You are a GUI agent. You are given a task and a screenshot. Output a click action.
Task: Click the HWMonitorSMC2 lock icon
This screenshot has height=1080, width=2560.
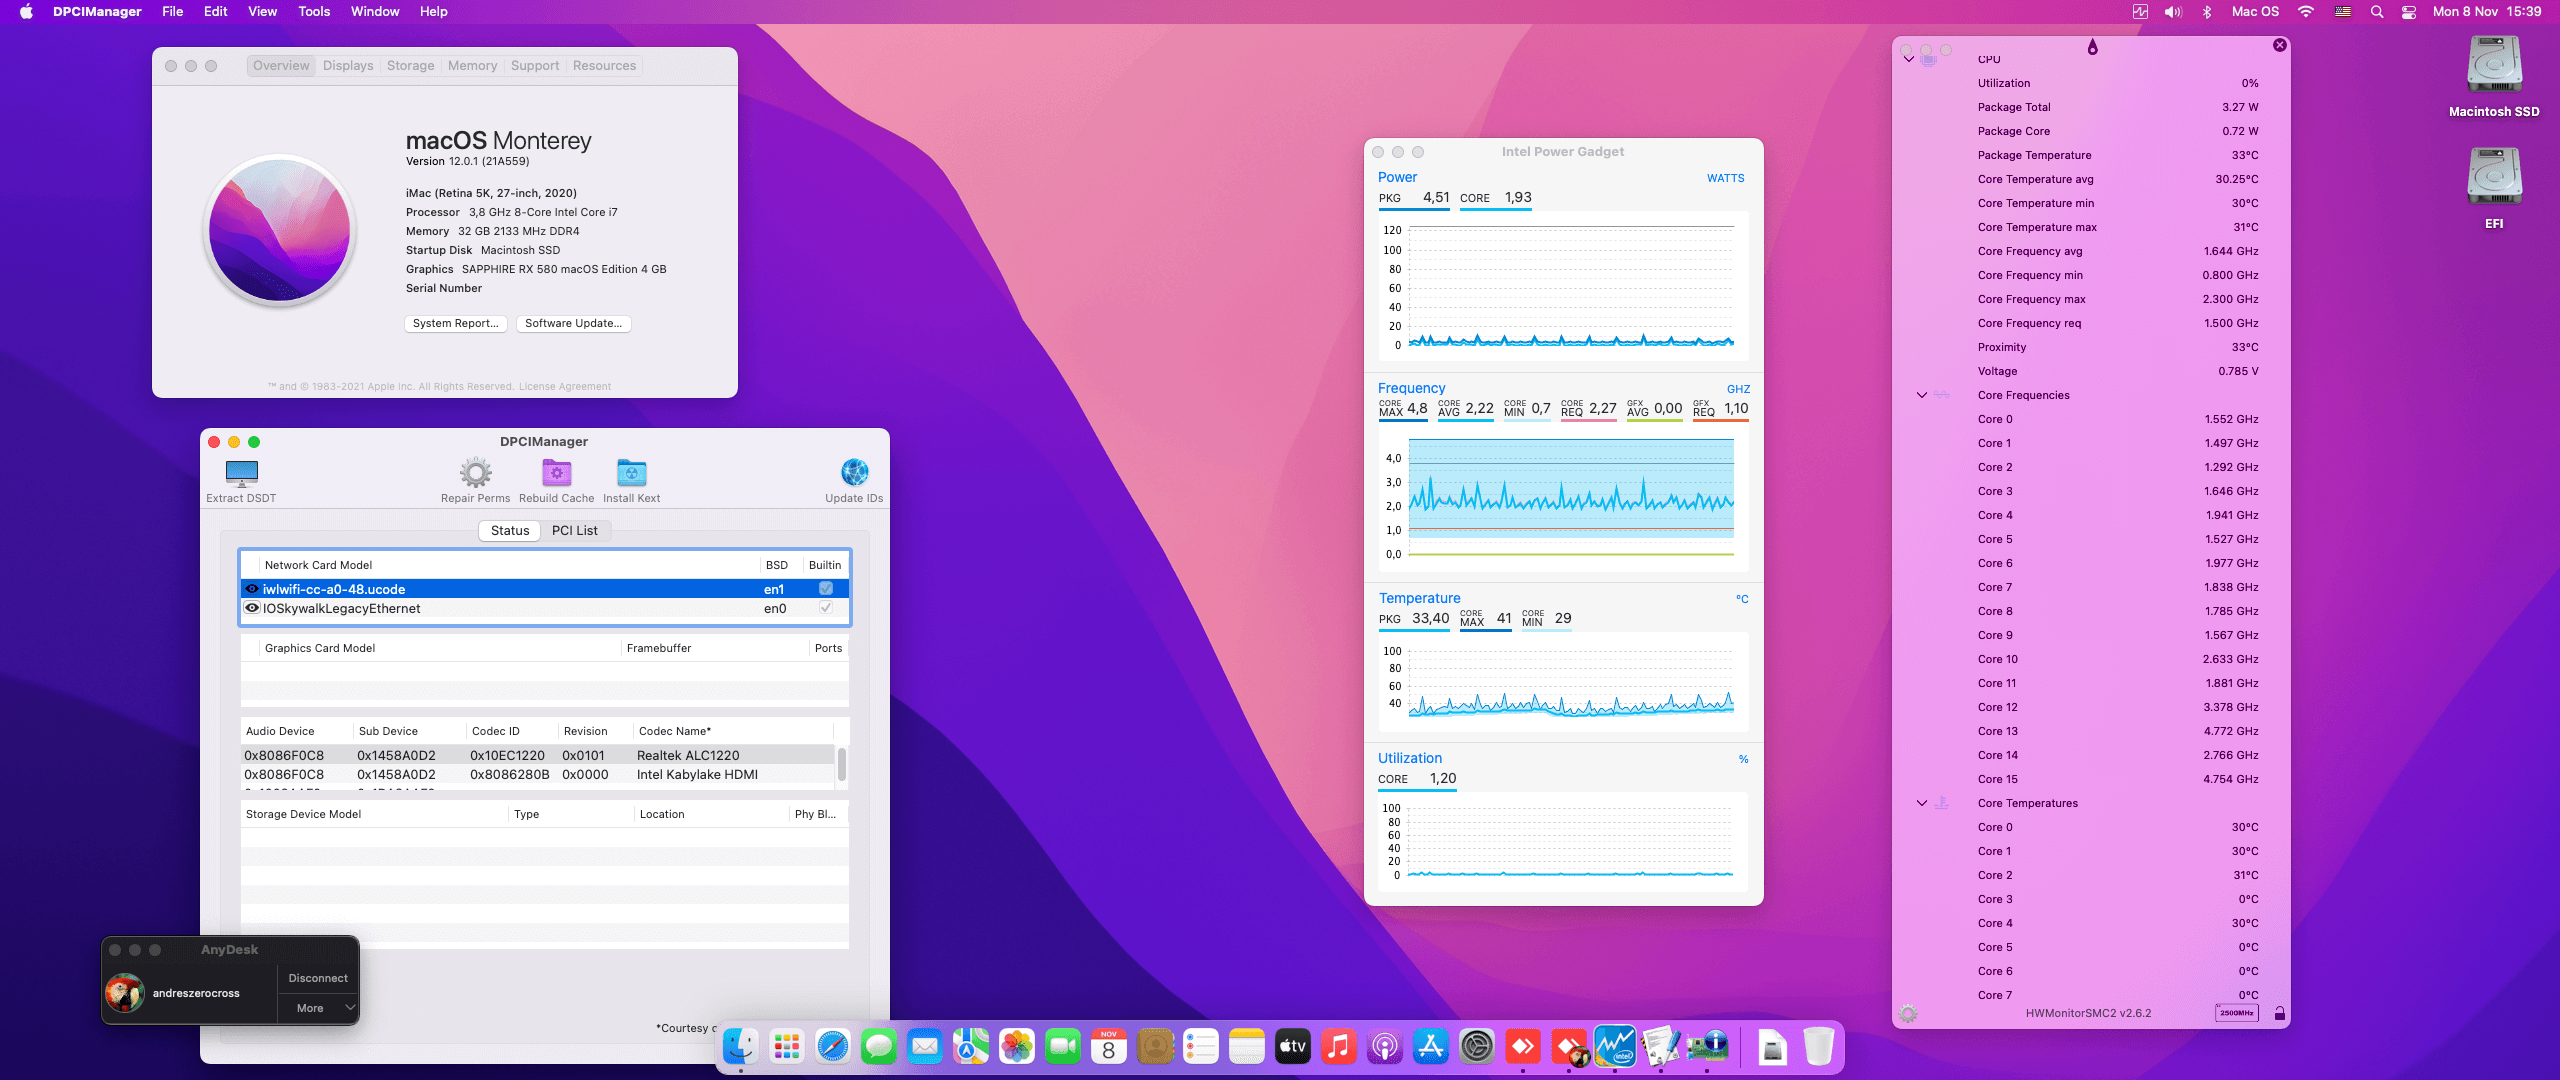click(x=2279, y=1013)
